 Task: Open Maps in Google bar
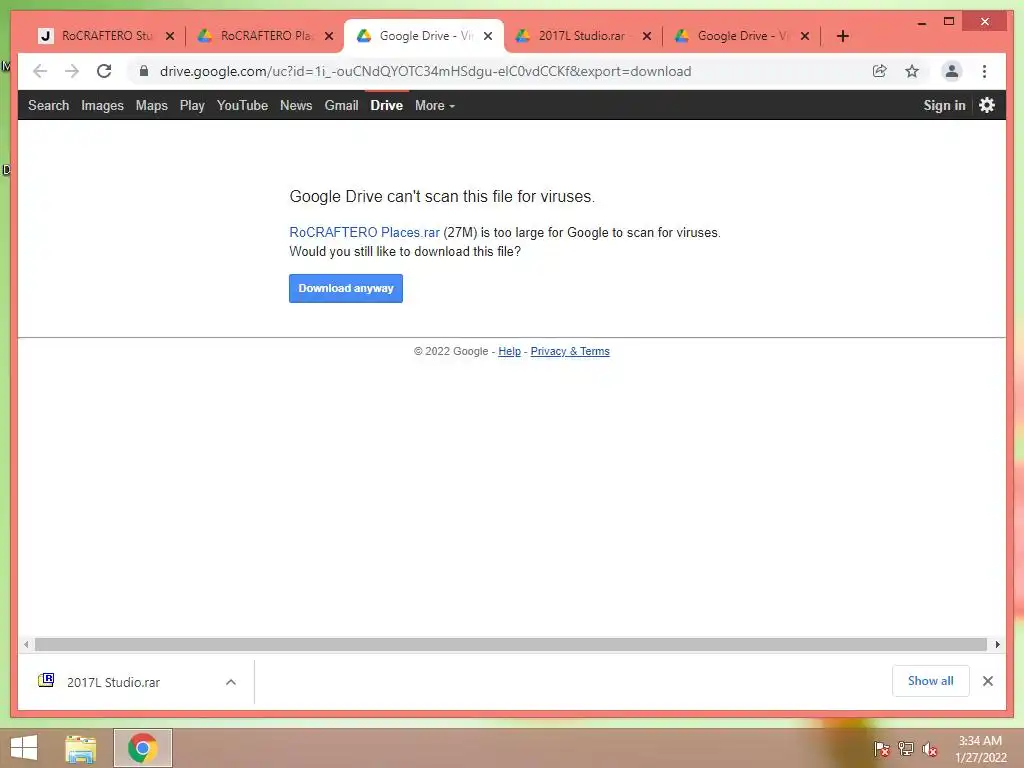(152, 105)
